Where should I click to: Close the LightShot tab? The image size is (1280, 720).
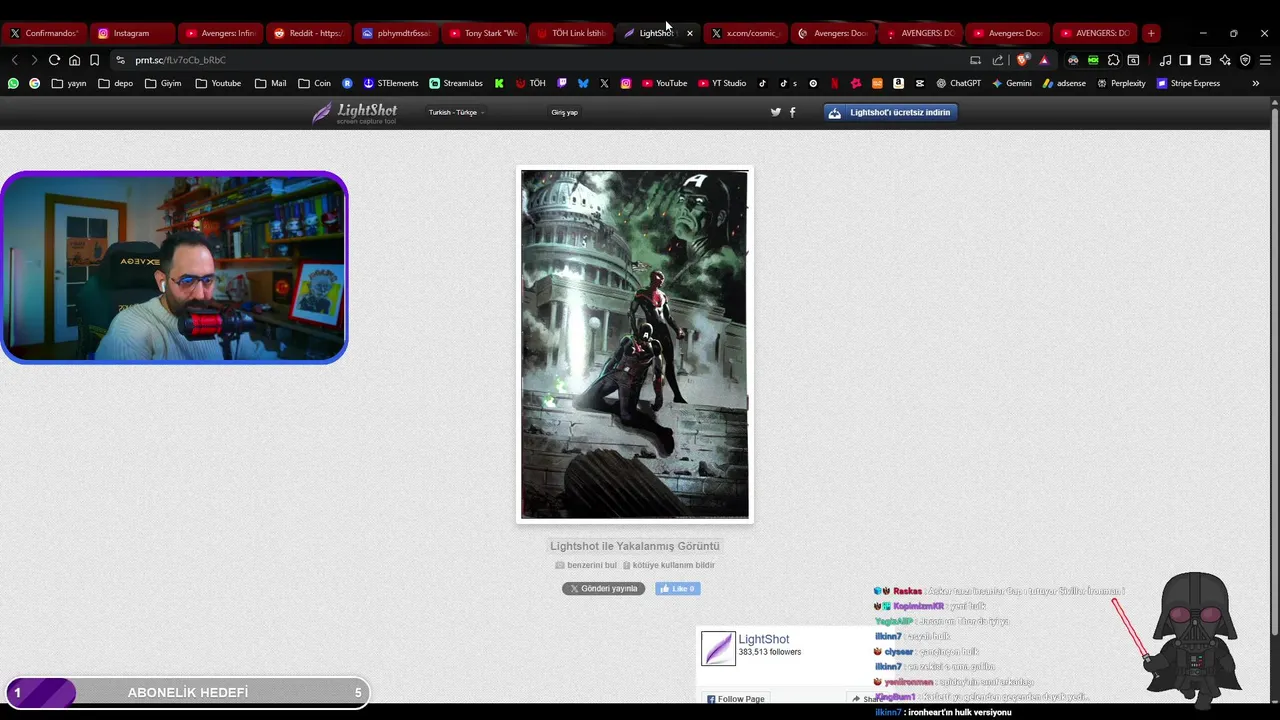point(689,33)
